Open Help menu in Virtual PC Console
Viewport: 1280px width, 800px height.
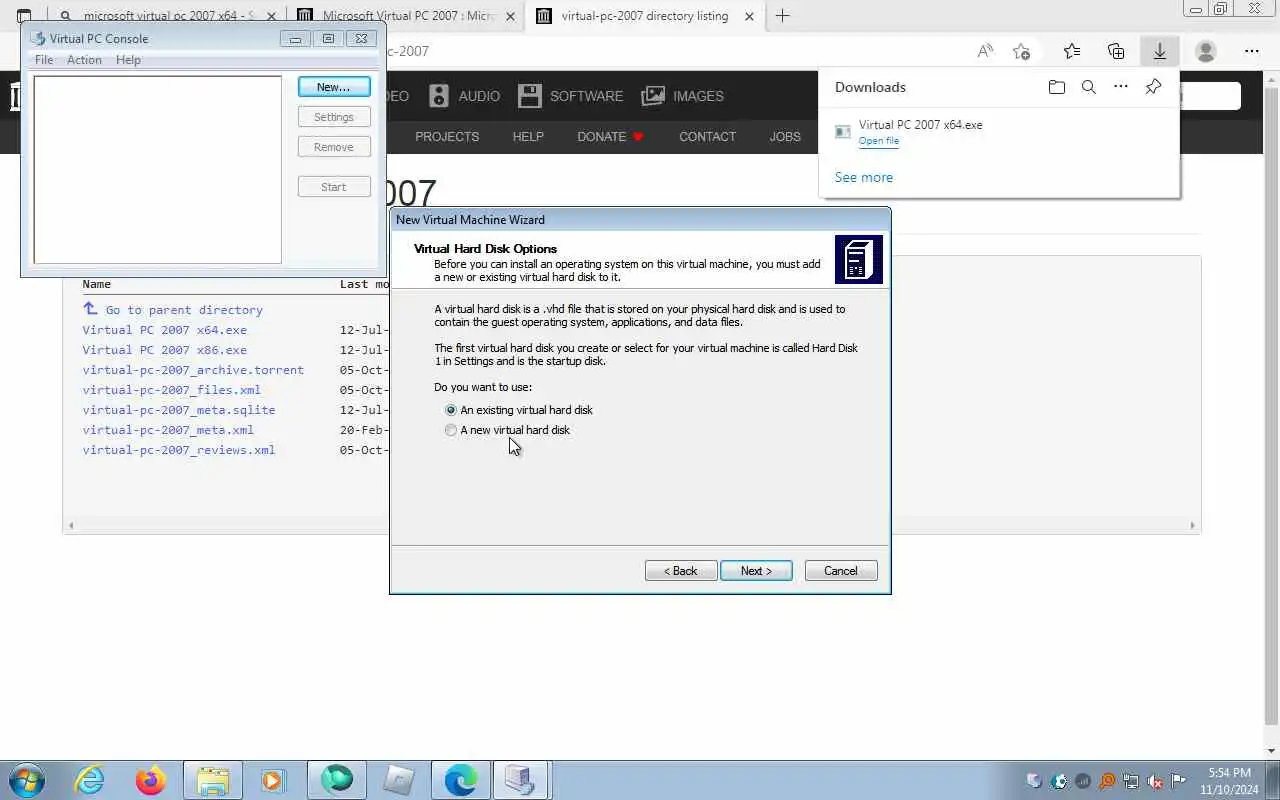tap(128, 60)
